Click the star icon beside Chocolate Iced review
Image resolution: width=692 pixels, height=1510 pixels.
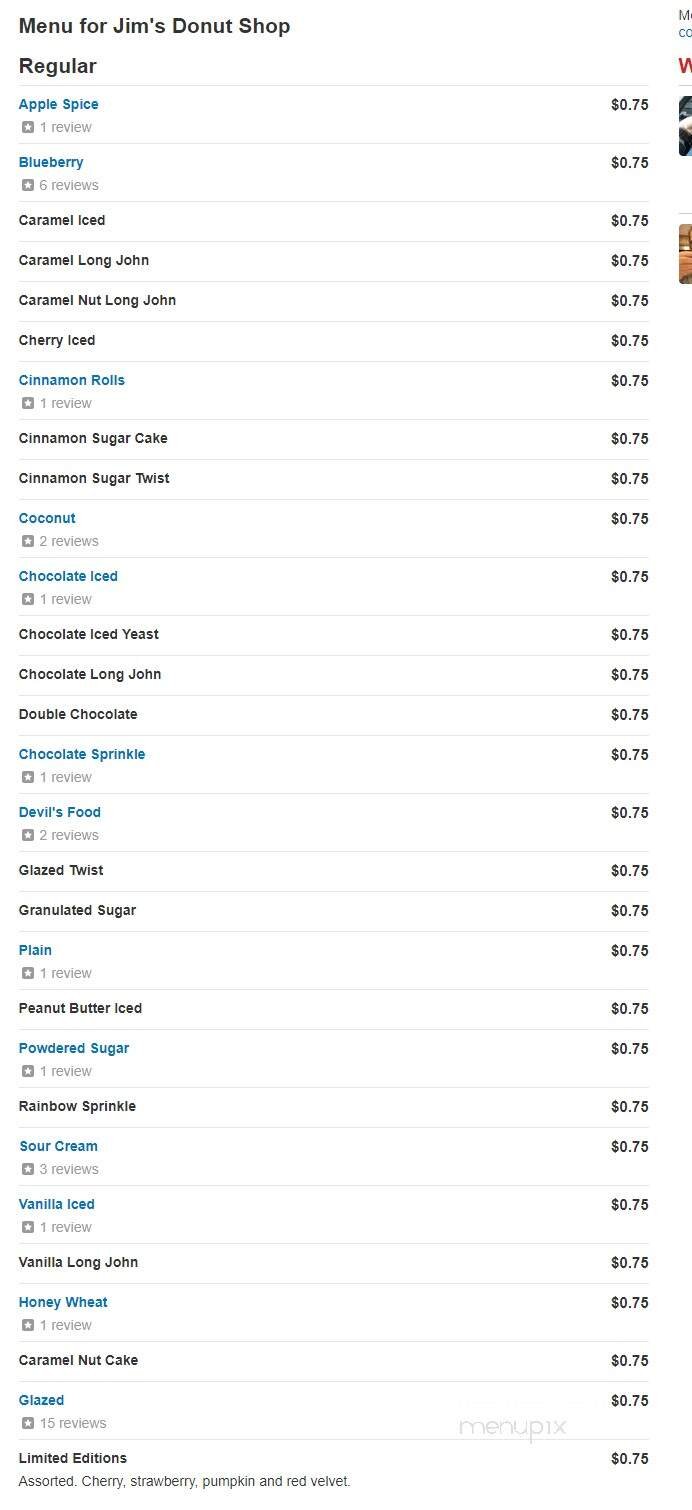[27, 599]
